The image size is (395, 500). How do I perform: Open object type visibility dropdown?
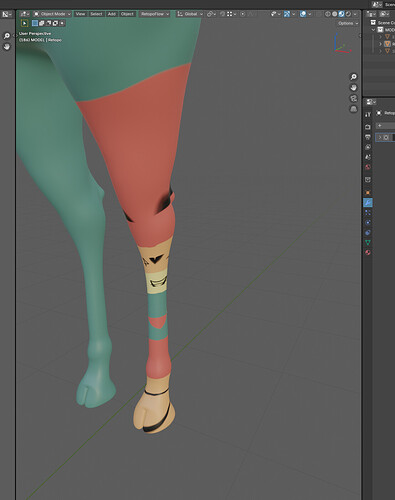[x=275, y=14]
